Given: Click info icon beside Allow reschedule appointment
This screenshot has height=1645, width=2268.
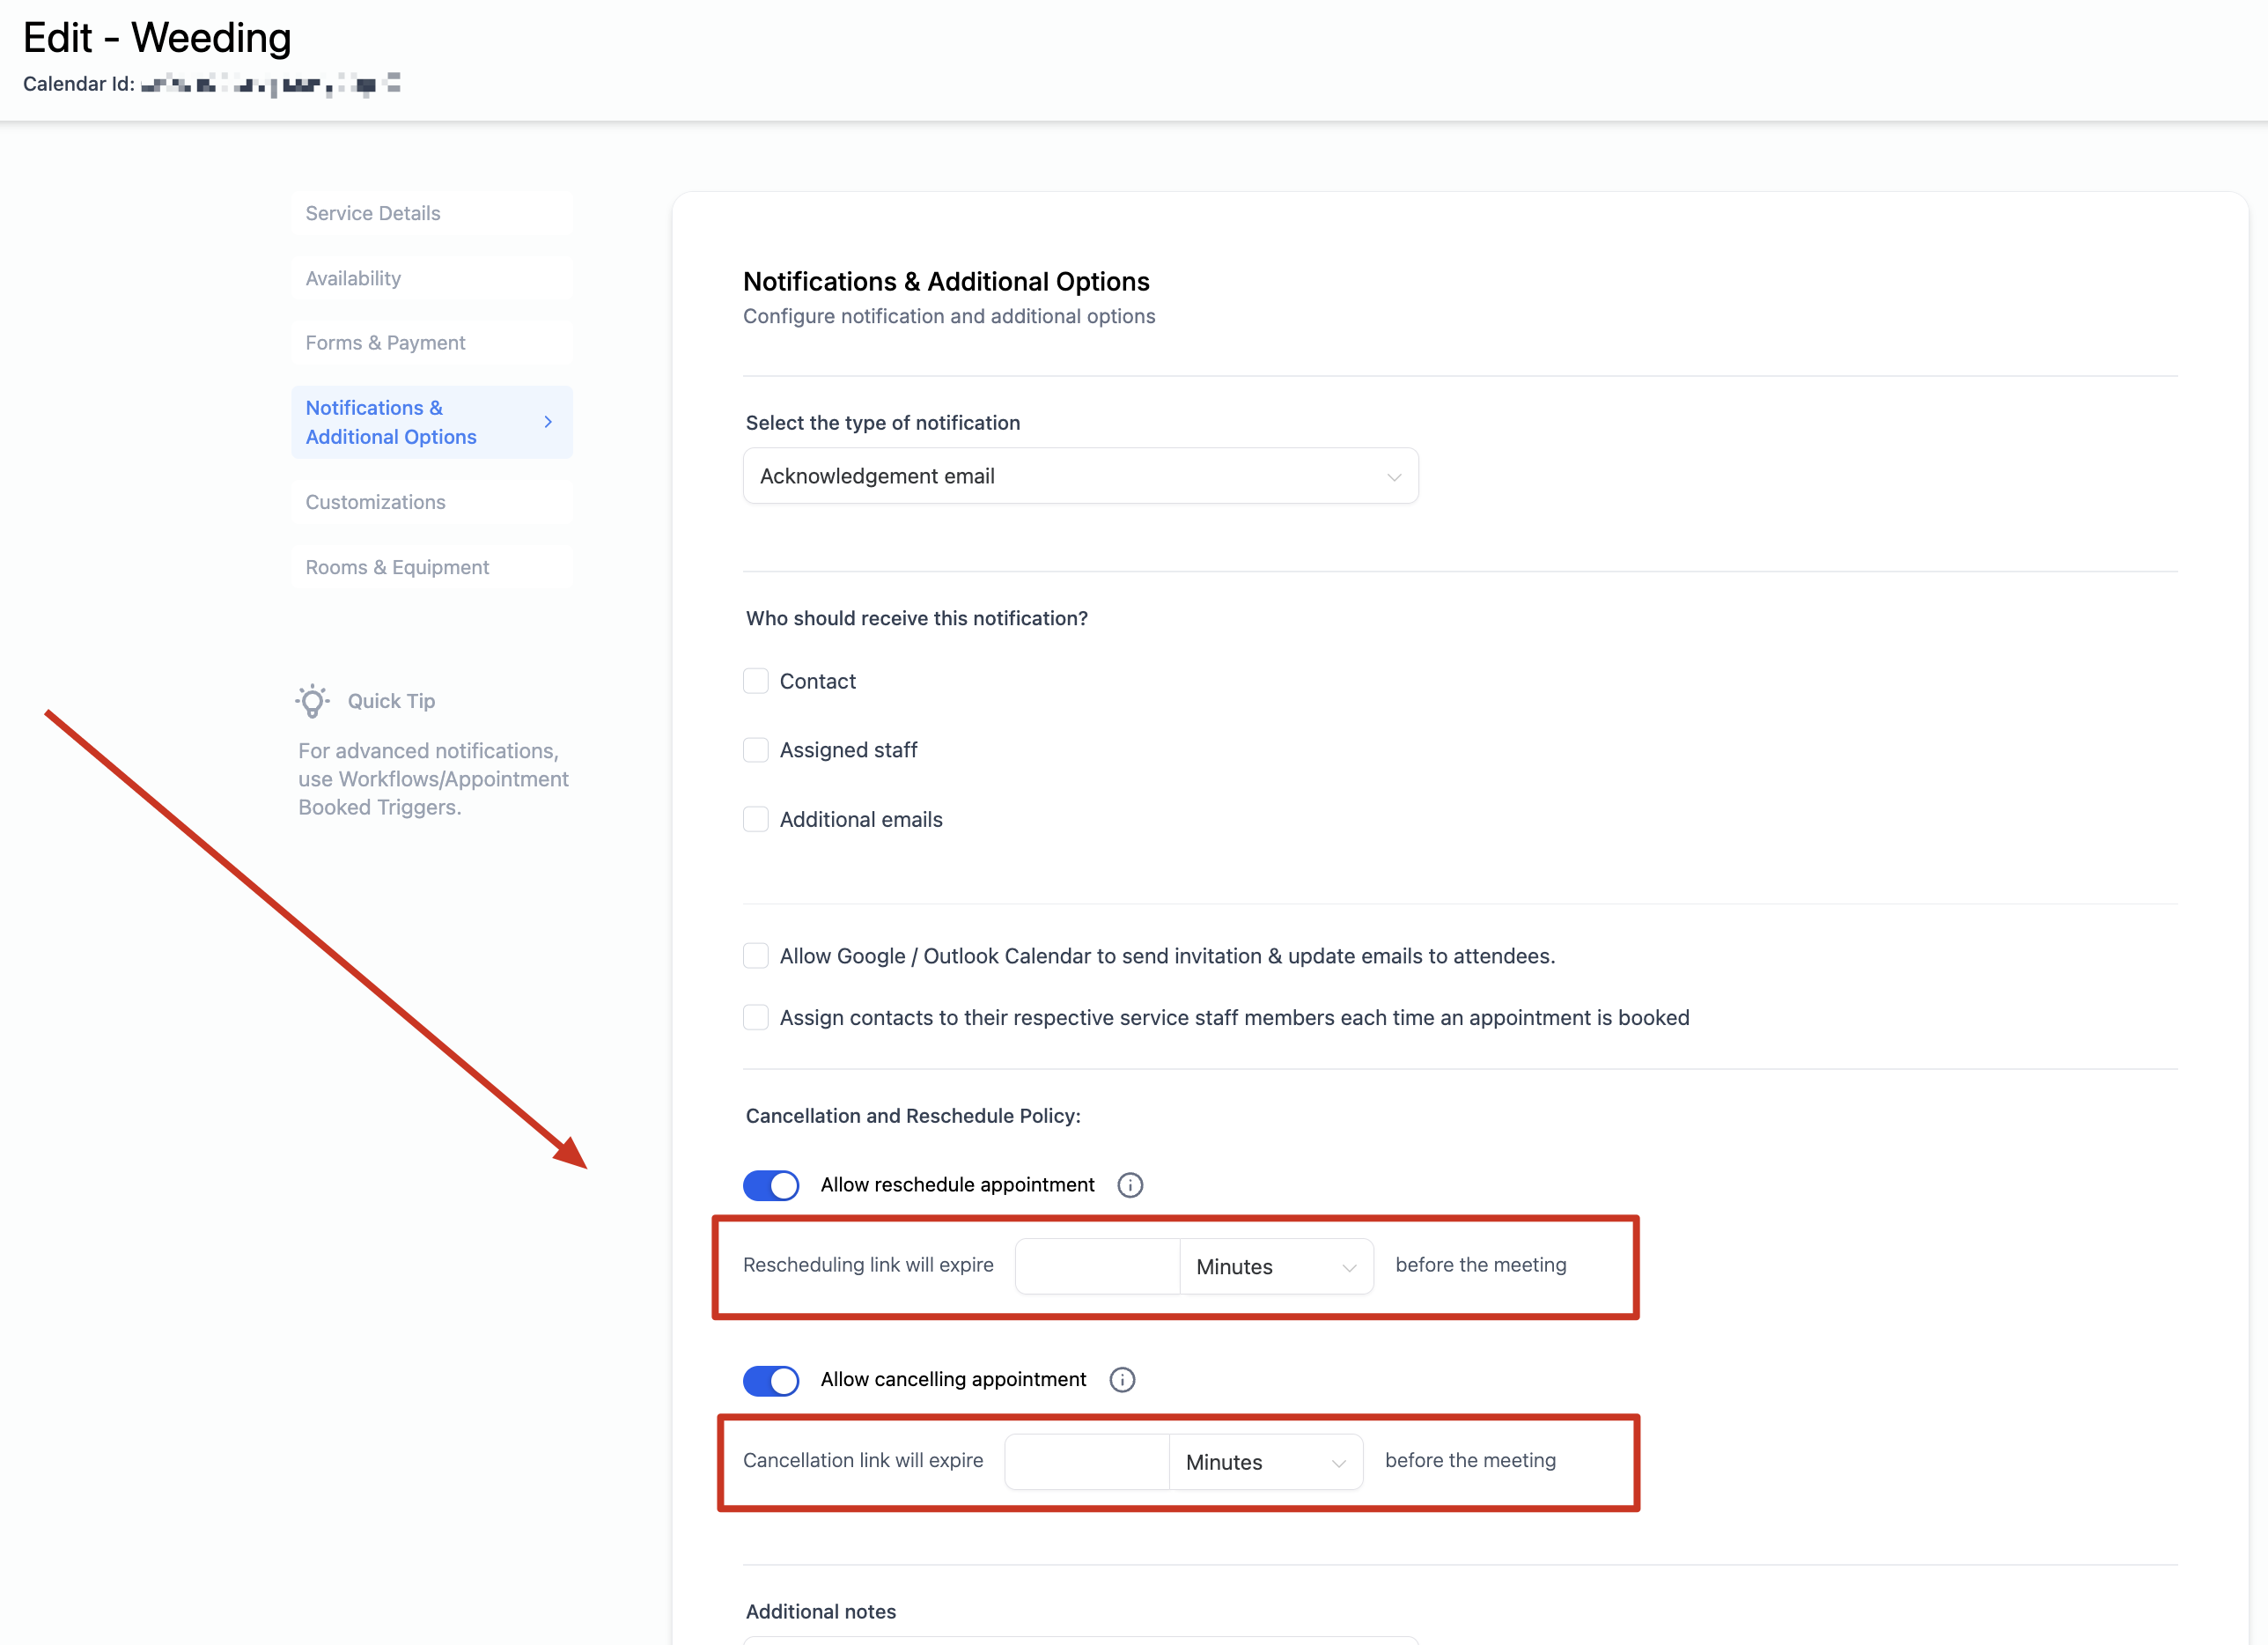Looking at the screenshot, I should pyautogui.click(x=1130, y=1185).
